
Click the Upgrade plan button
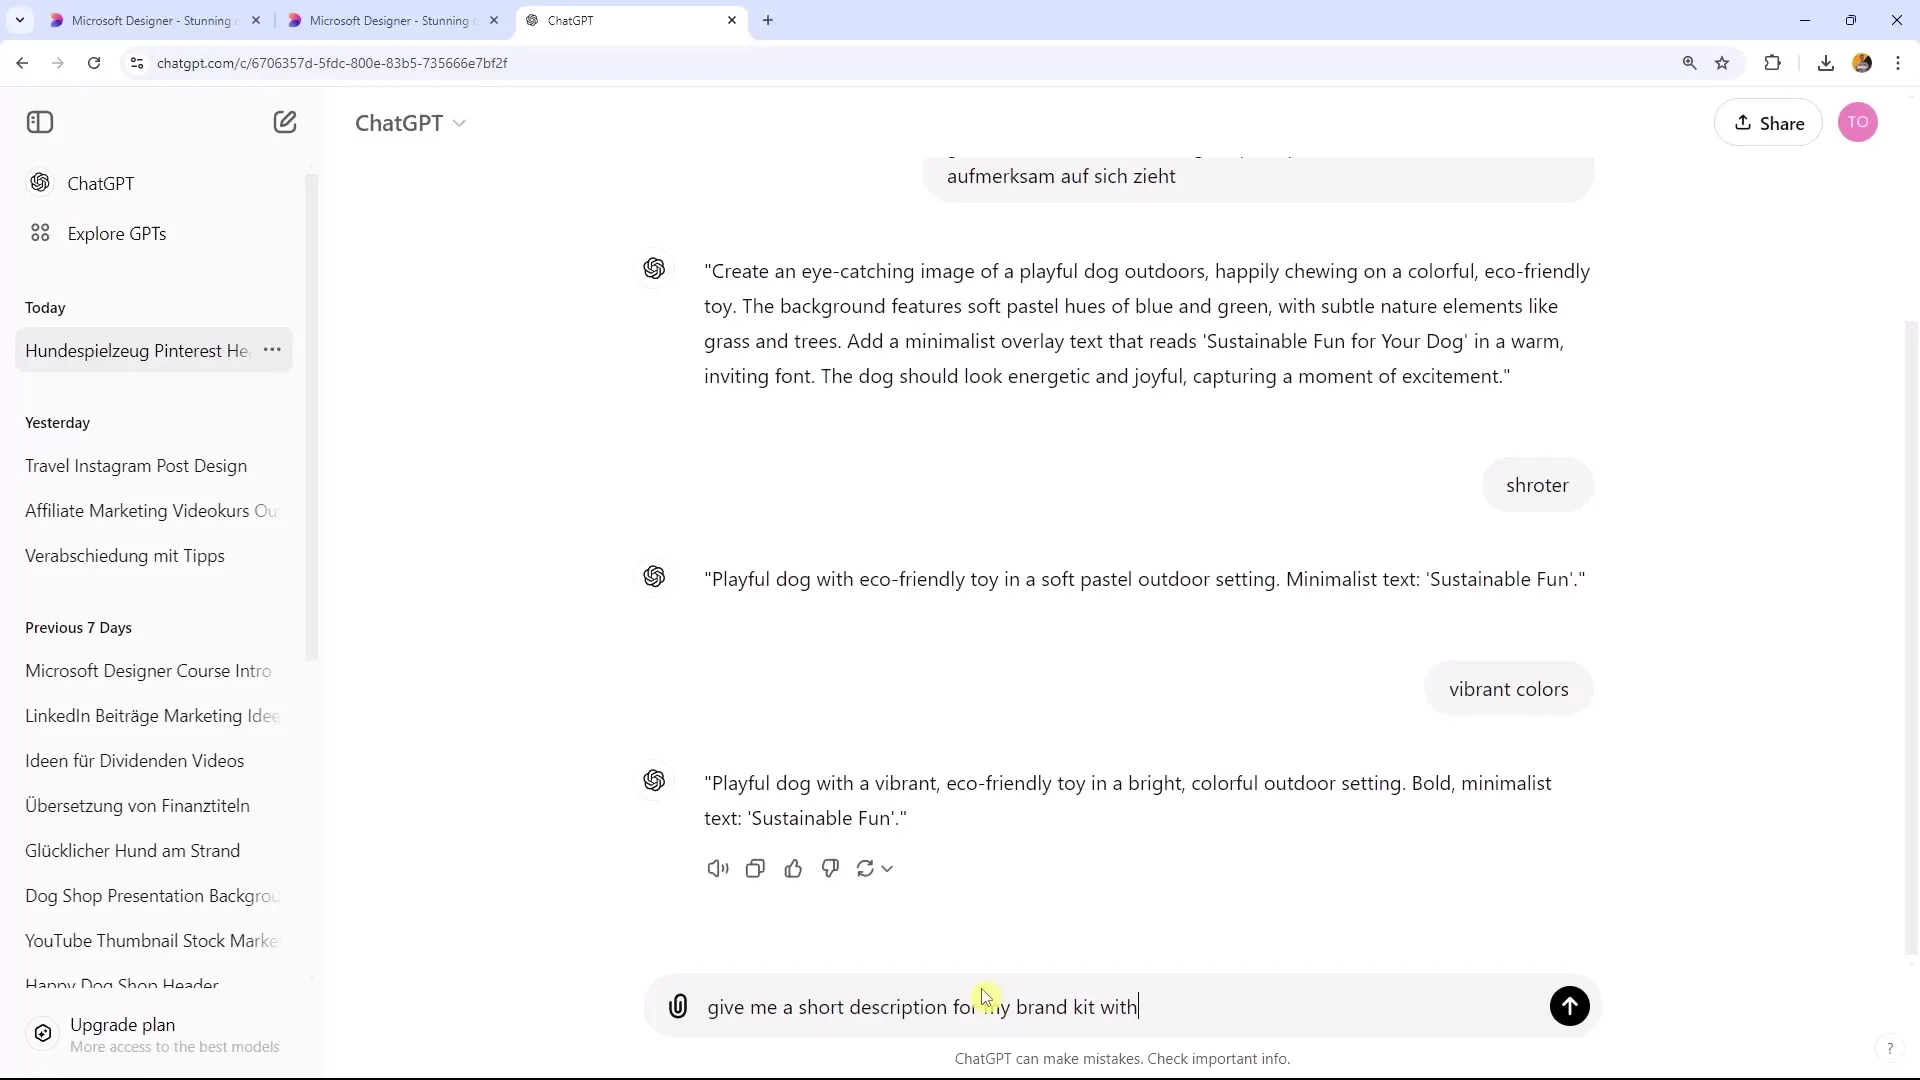coord(121,1025)
